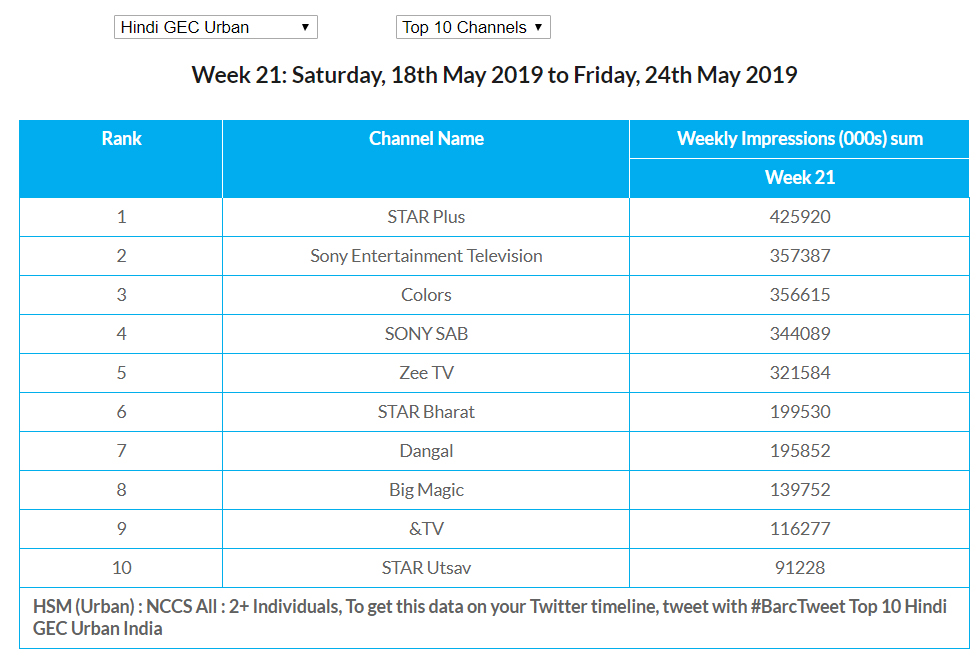This screenshot has height=671, width=977.
Task: Click the 425920 impressions value
Action: pos(799,217)
